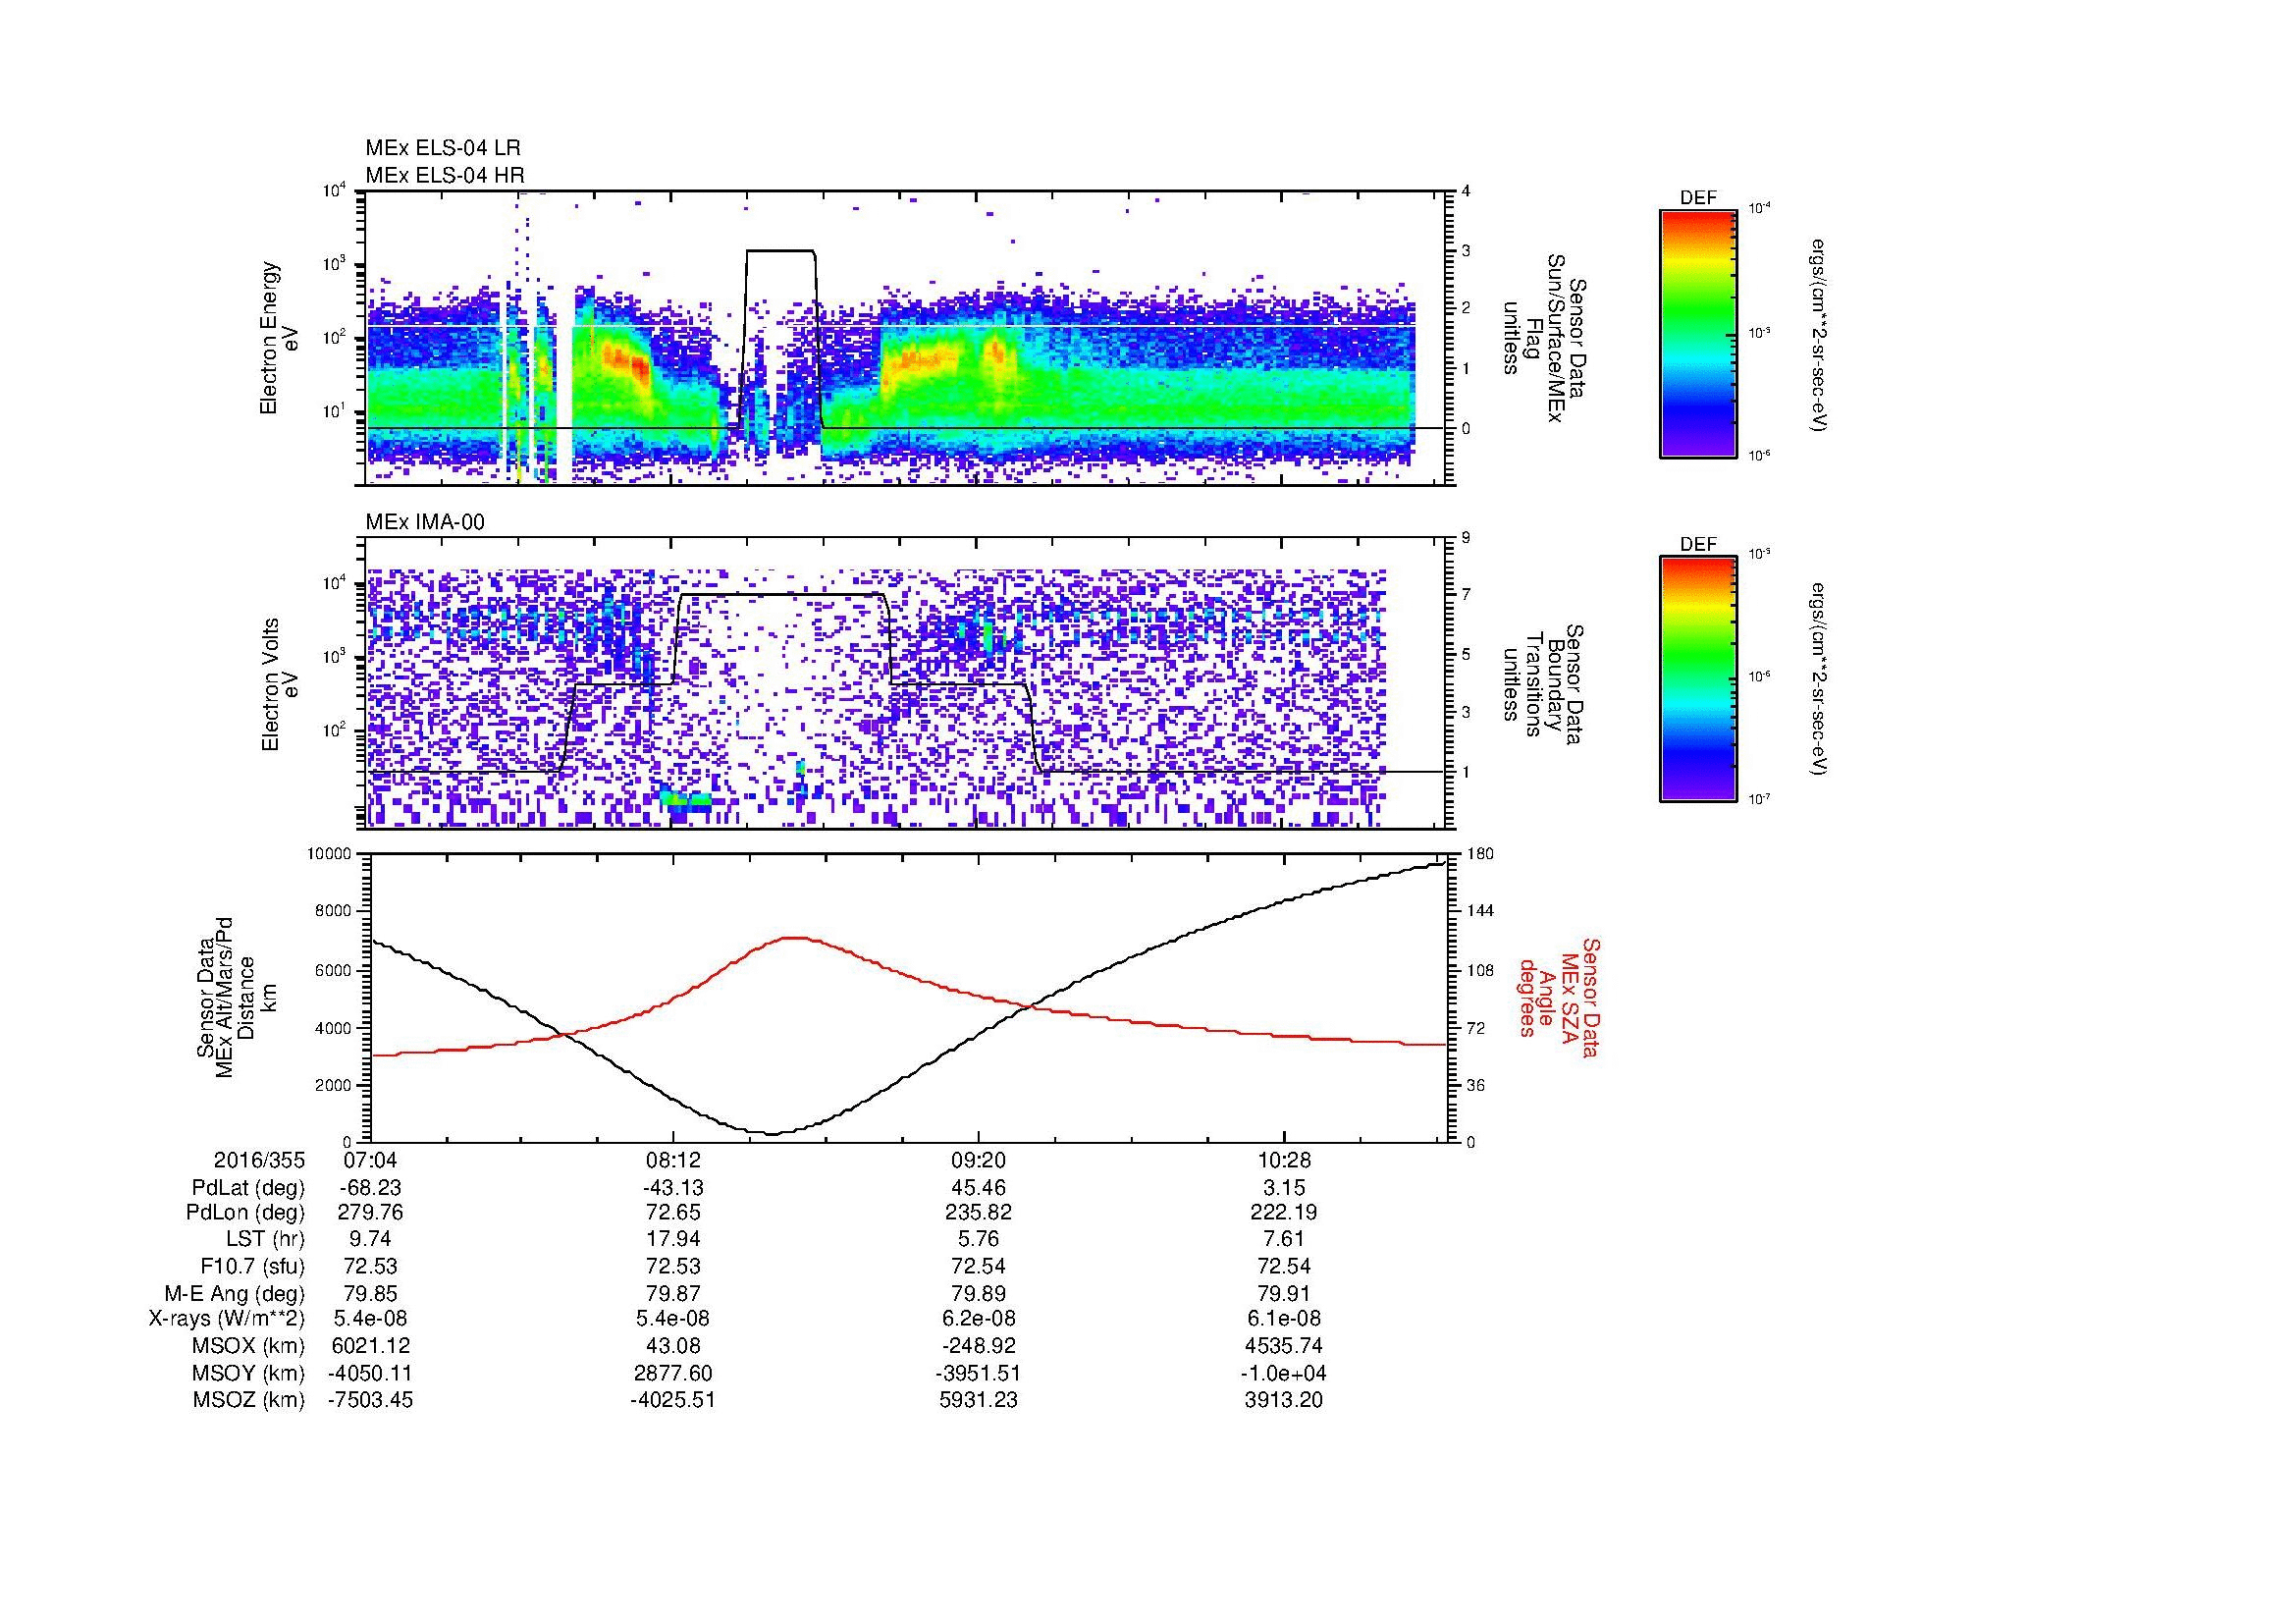2296x1623 pixels.
Task: Click the time tick label '09:20'
Action: pos(979,1161)
